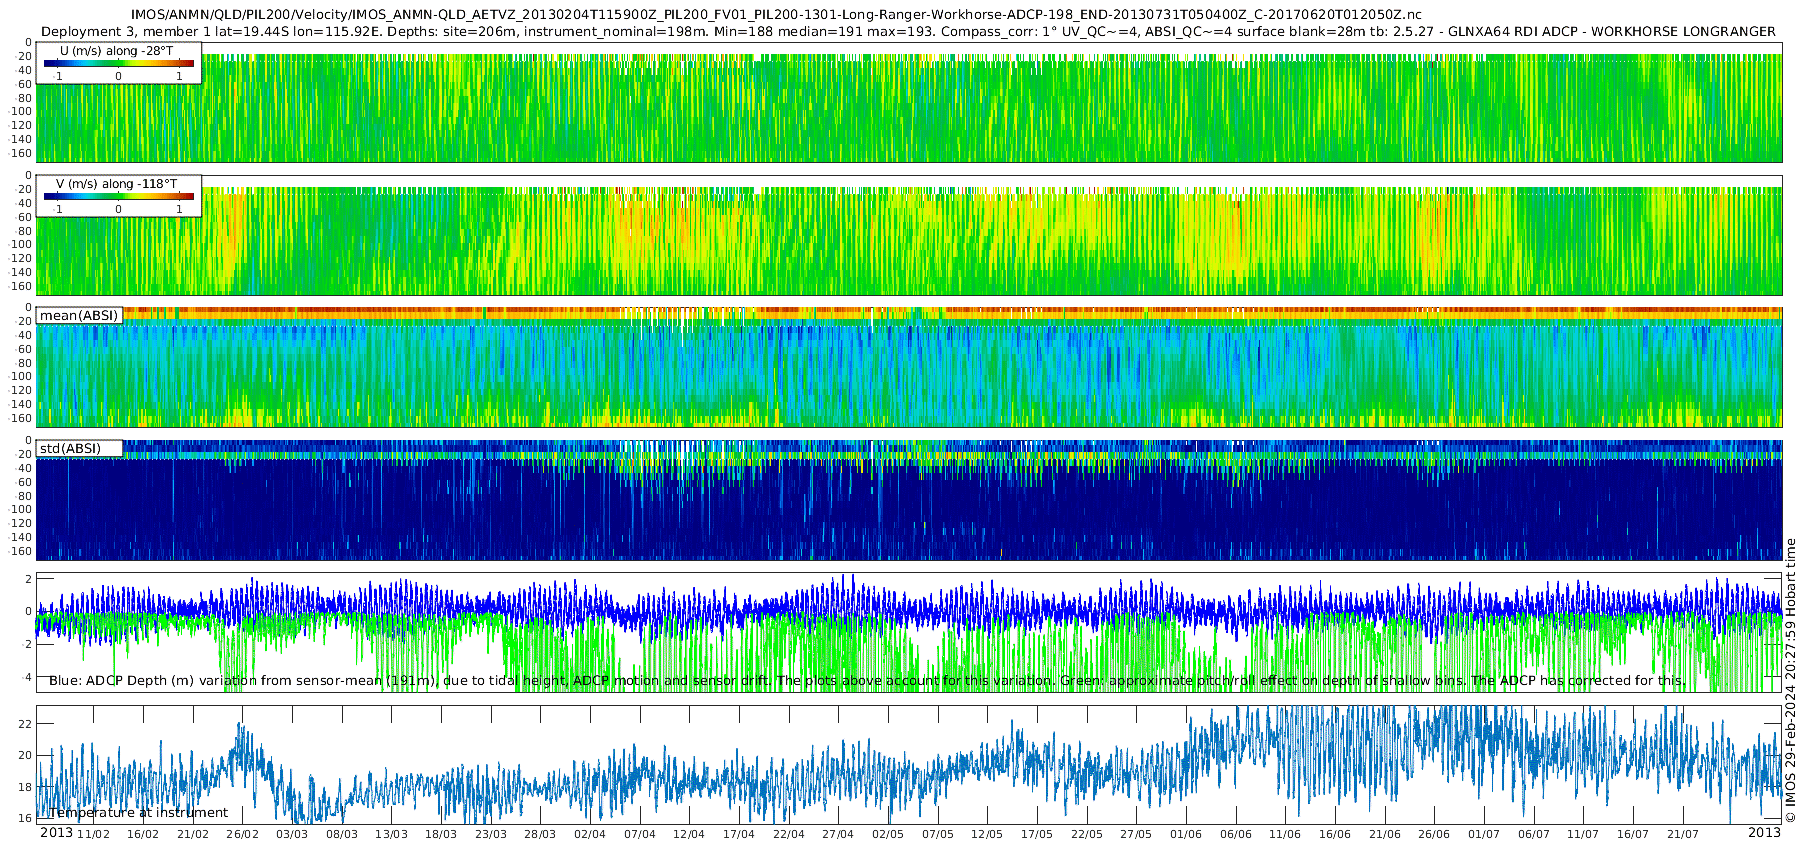
Task: Click the 27/05 date tick label
Action: coord(1136,834)
